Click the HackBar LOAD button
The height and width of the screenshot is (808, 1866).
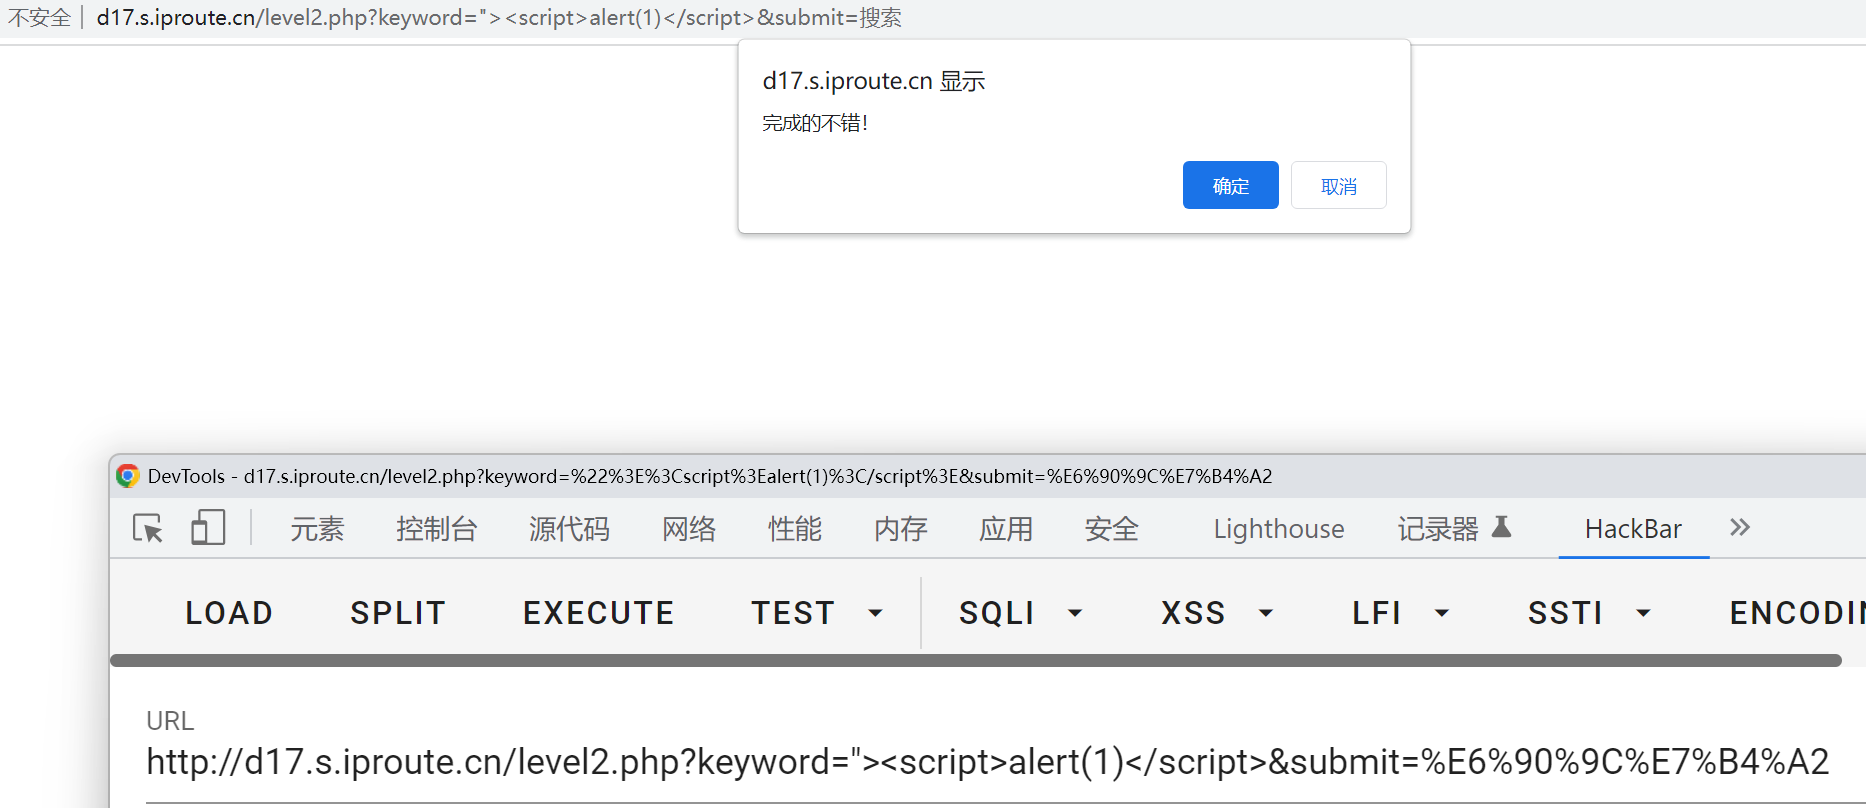click(x=229, y=613)
